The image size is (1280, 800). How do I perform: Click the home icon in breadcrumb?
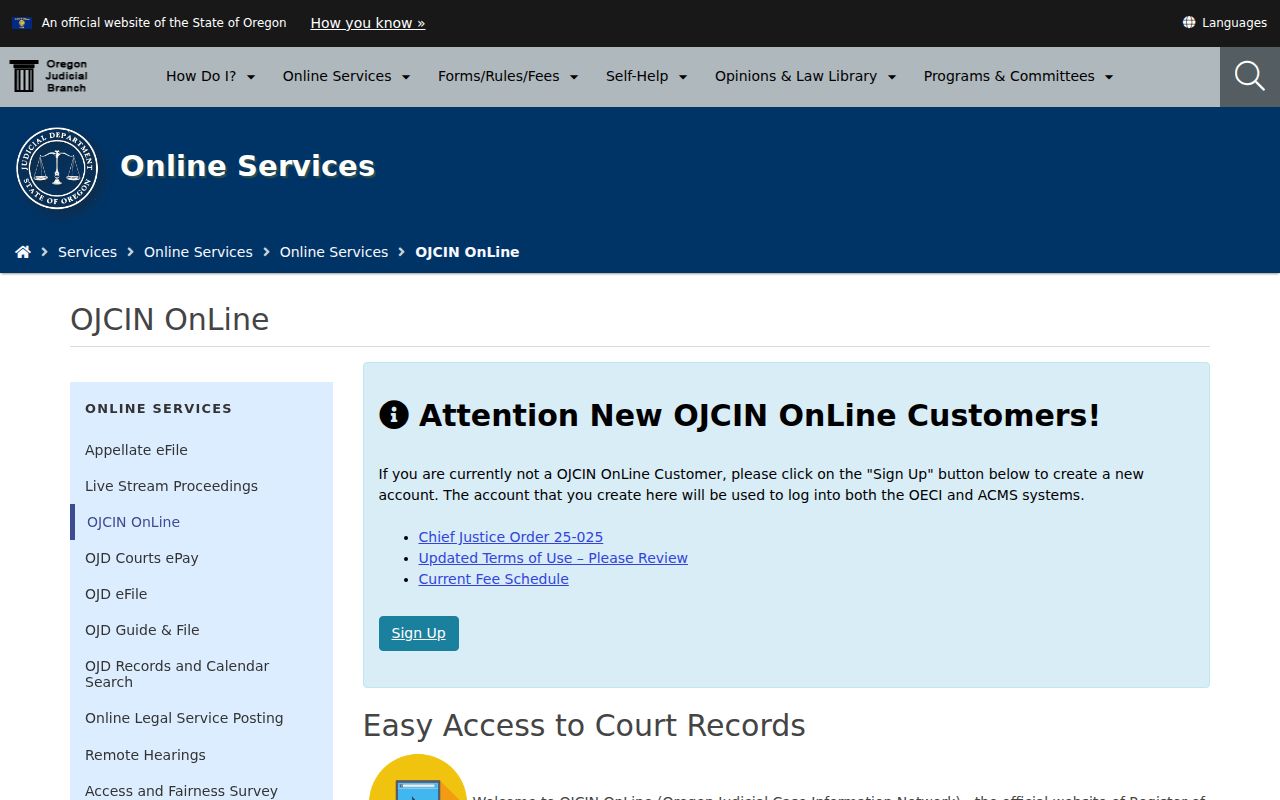[23, 252]
